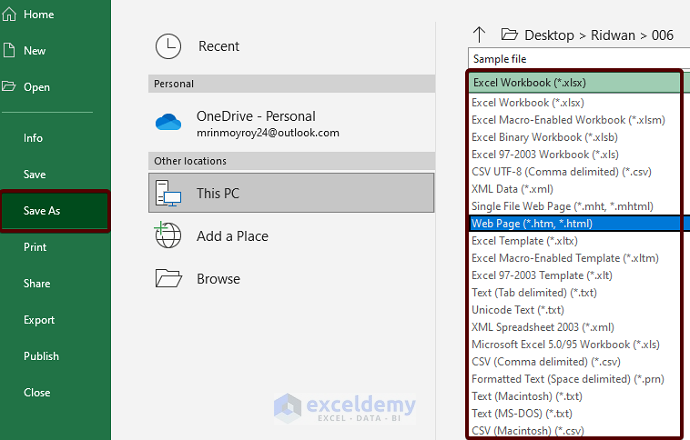
Task: Click the Home house icon
Action: [x=9, y=14]
